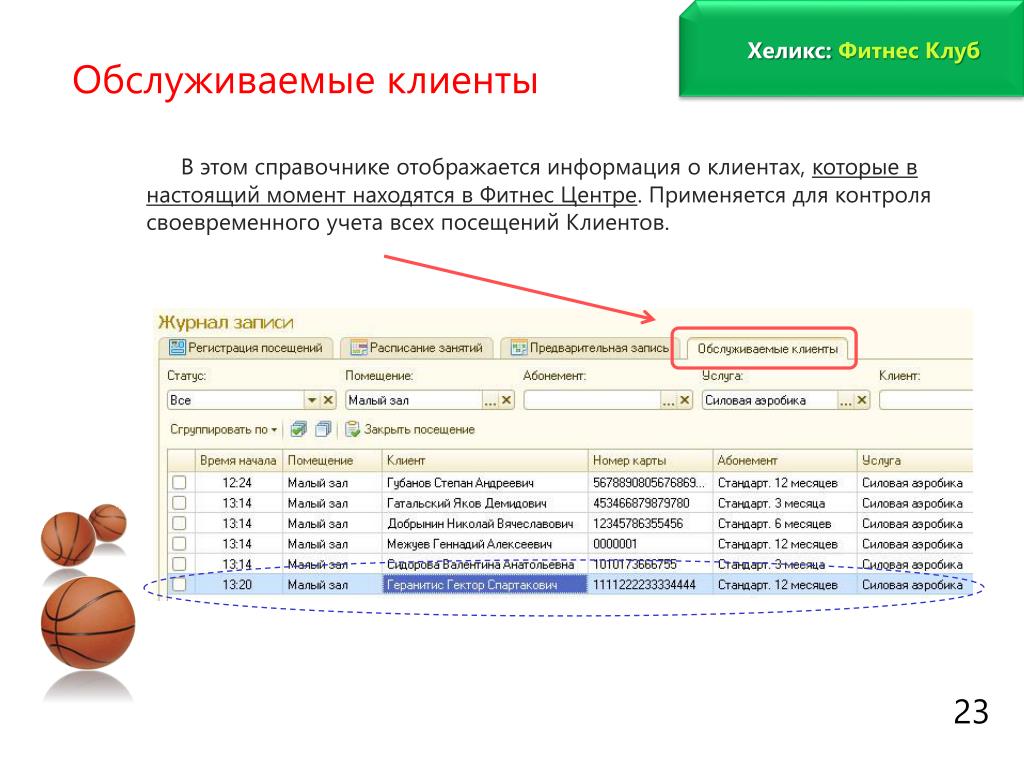Image resolution: width=1024 pixels, height=768 pixels.
Task: Open Абонемент selection with ellipsis button
Action: point(669,400)
